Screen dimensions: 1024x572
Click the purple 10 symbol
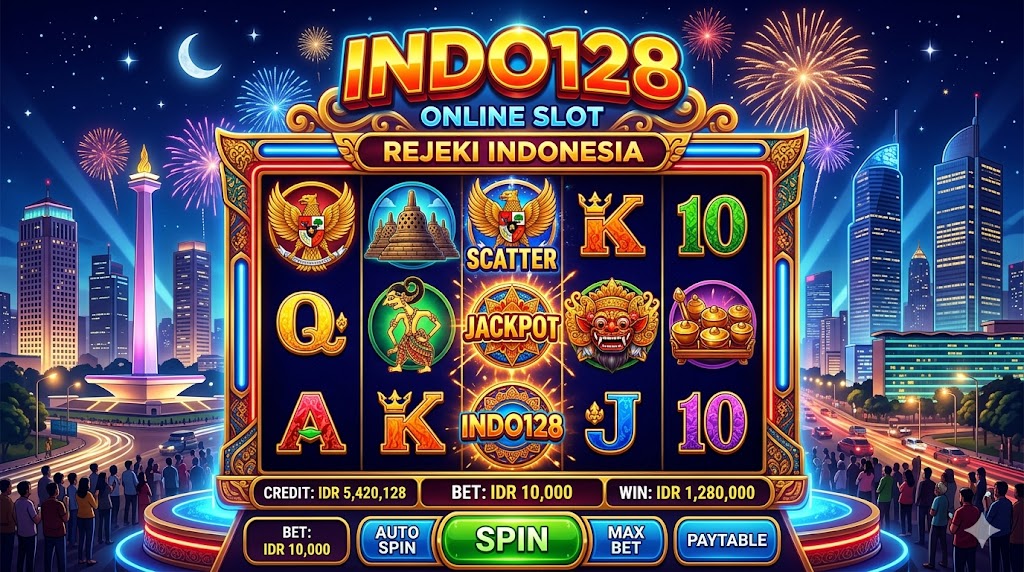[x=712, y=422]
